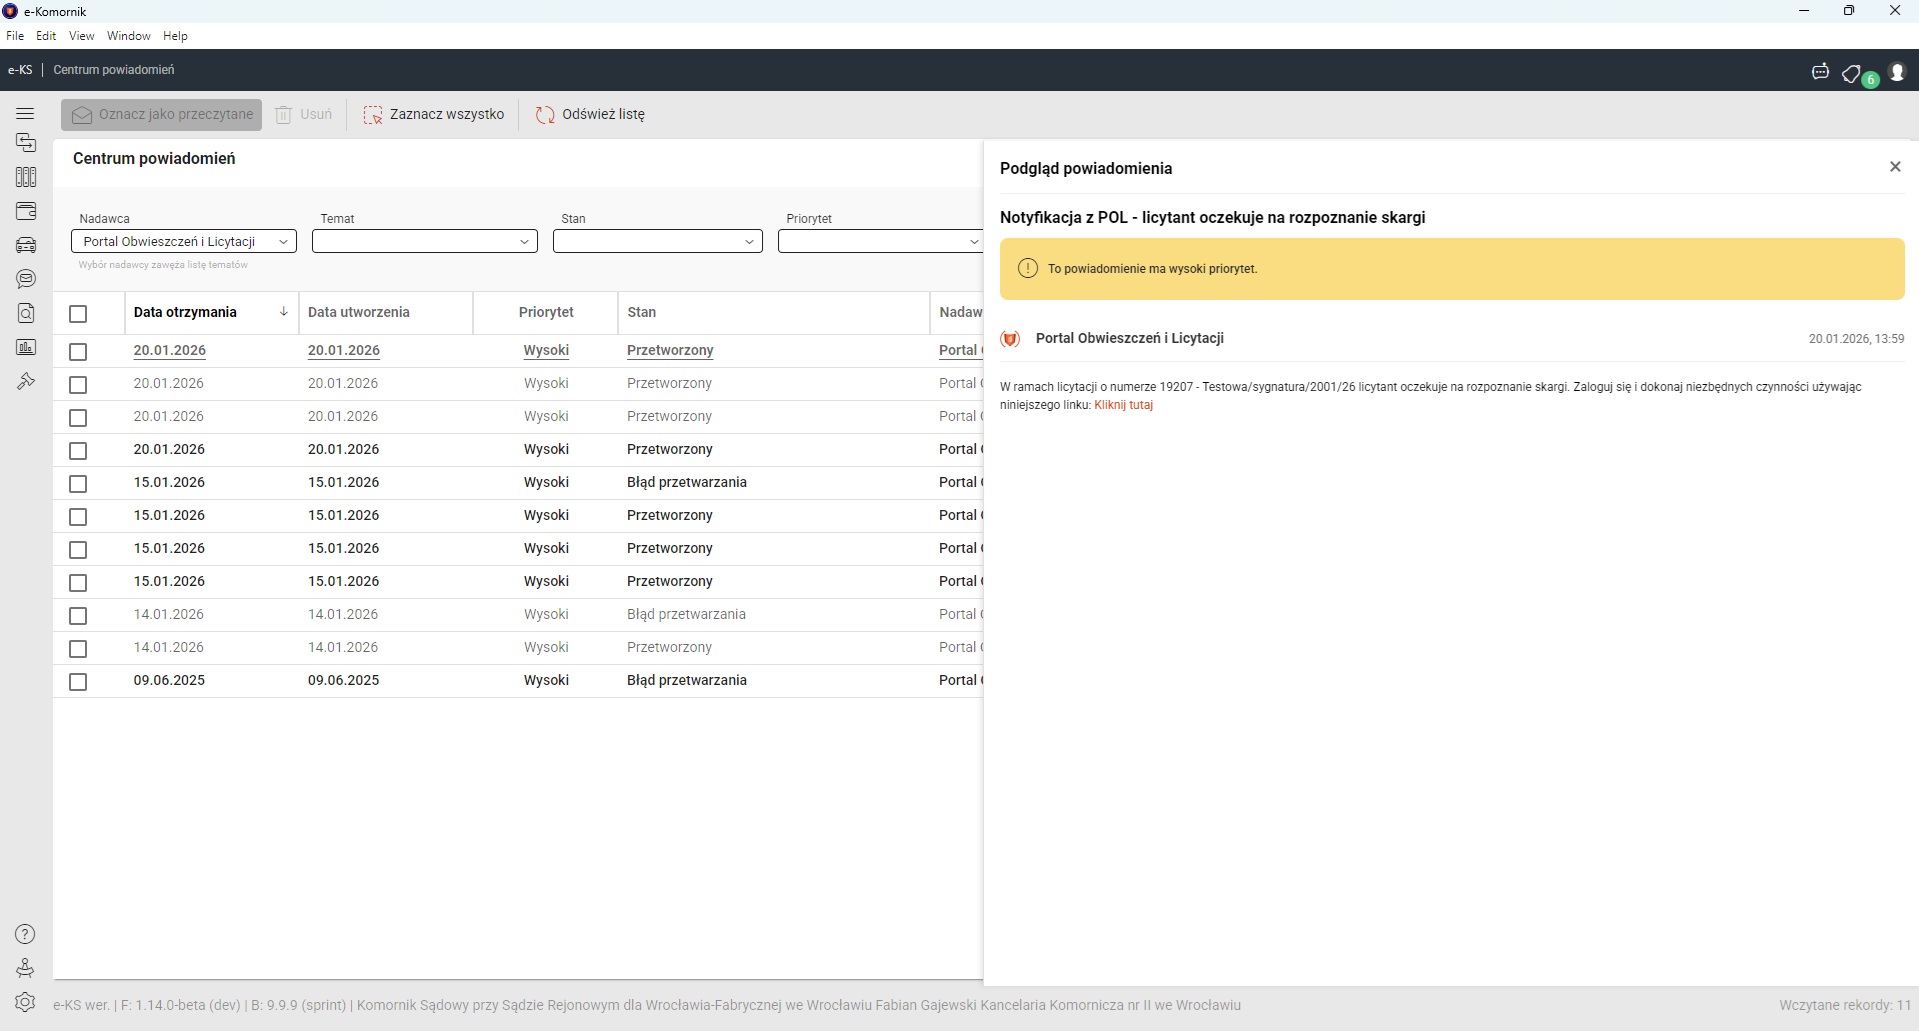Click the document search sidebar icon
1919x1031 pixels.
pos(26,313)
